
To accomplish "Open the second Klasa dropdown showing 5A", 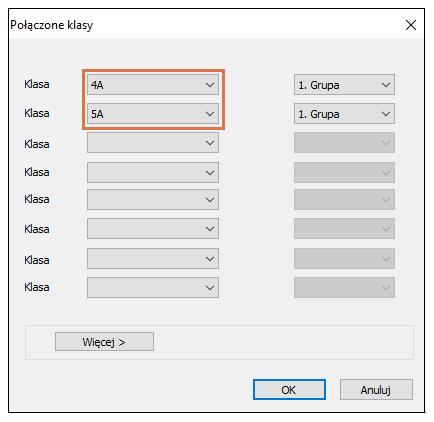I will tap(153, 114).
